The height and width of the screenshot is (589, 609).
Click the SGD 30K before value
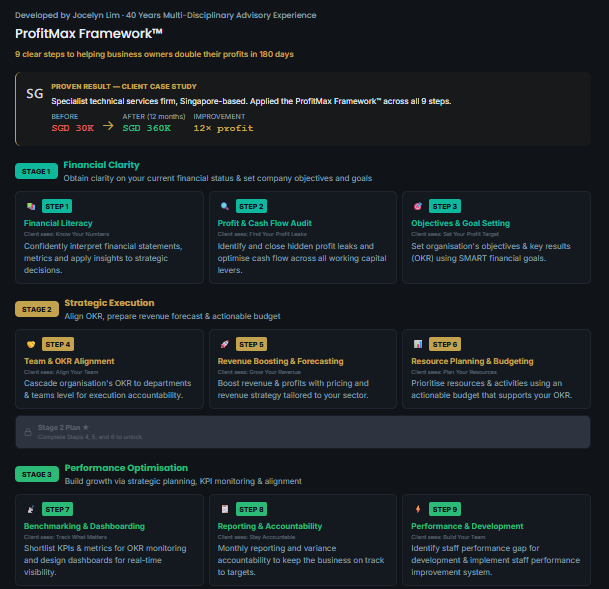point(73,128)
